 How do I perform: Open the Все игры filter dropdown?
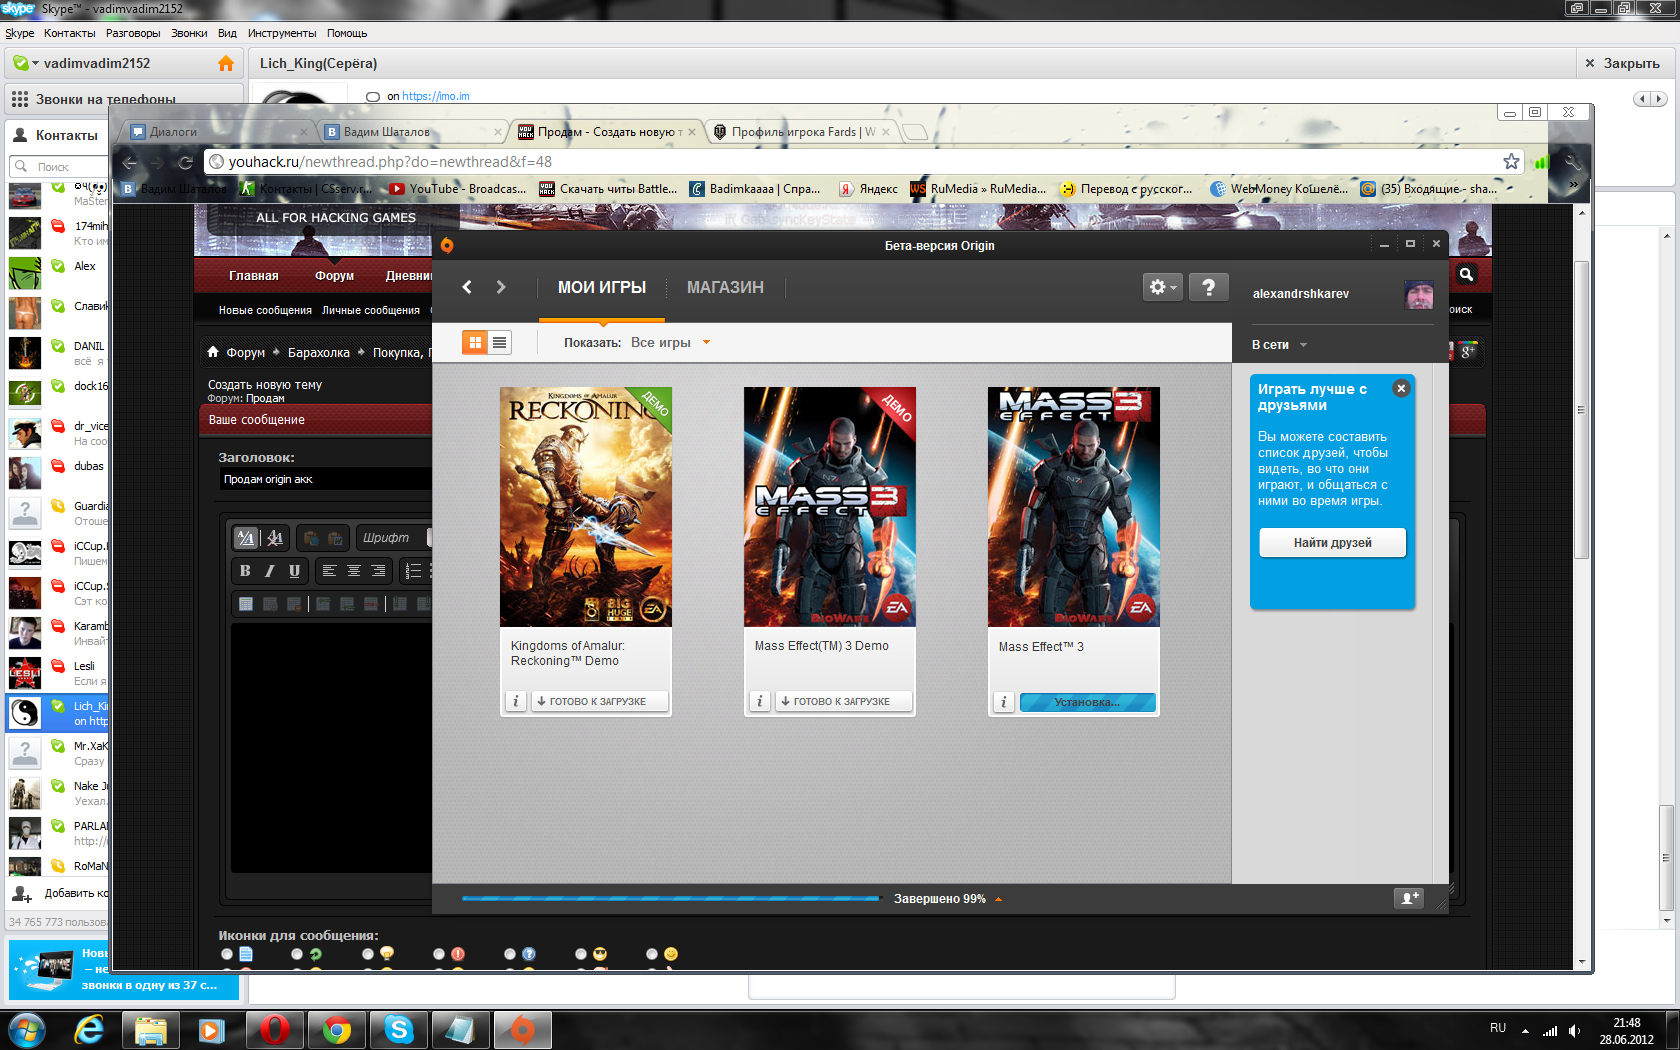(x=670, y=342)
